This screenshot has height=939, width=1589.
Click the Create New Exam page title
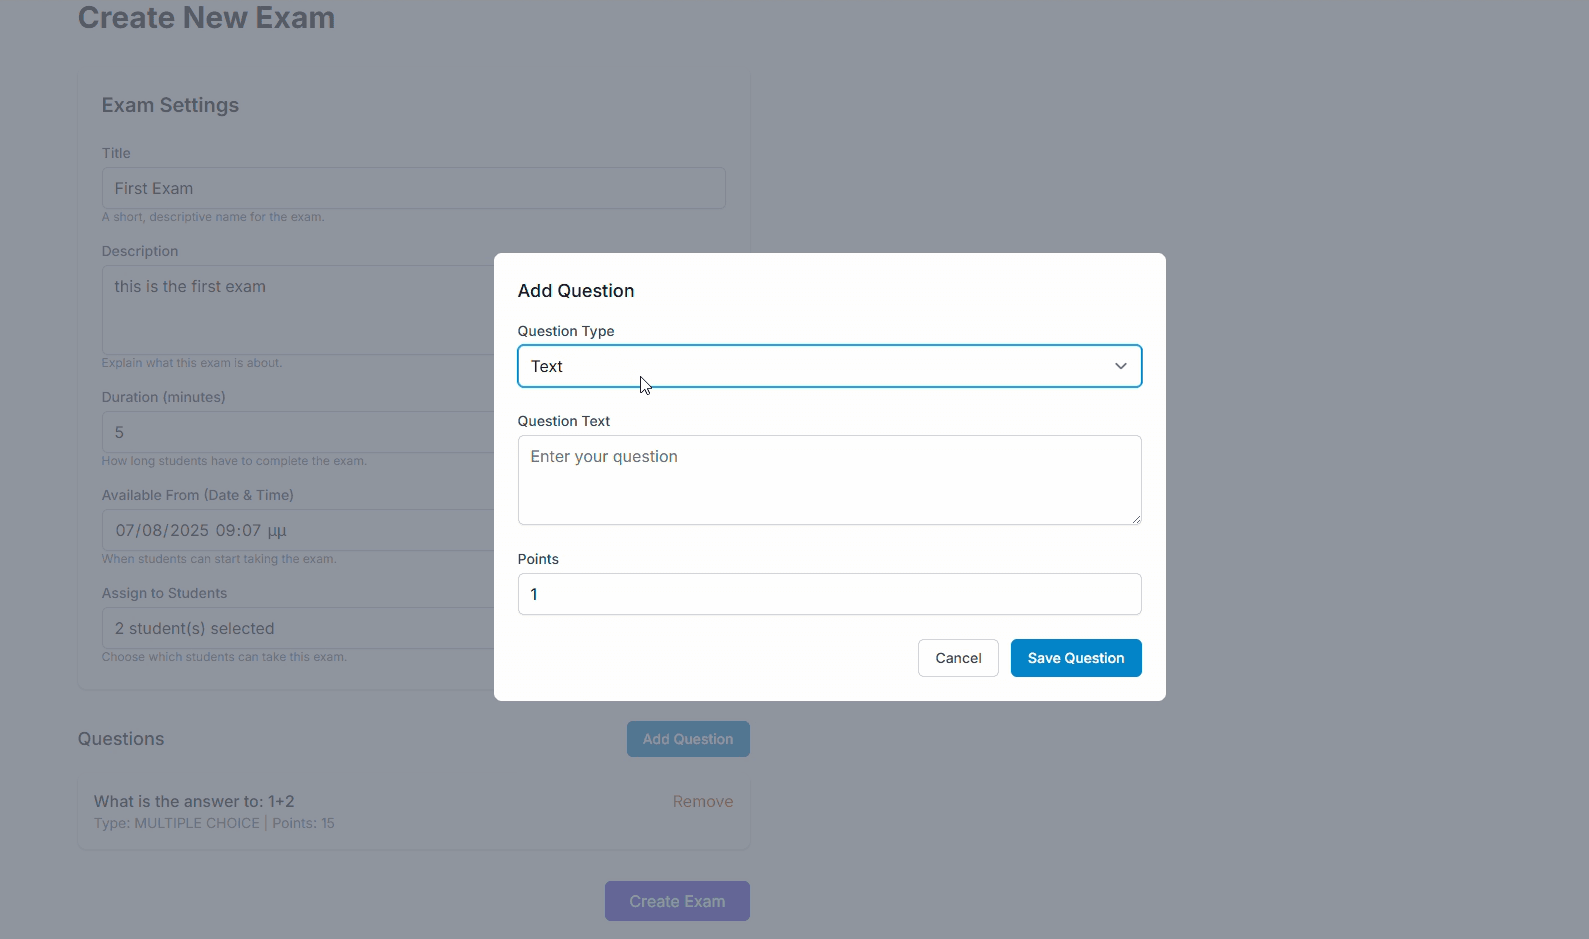click(x=206, y=18)
